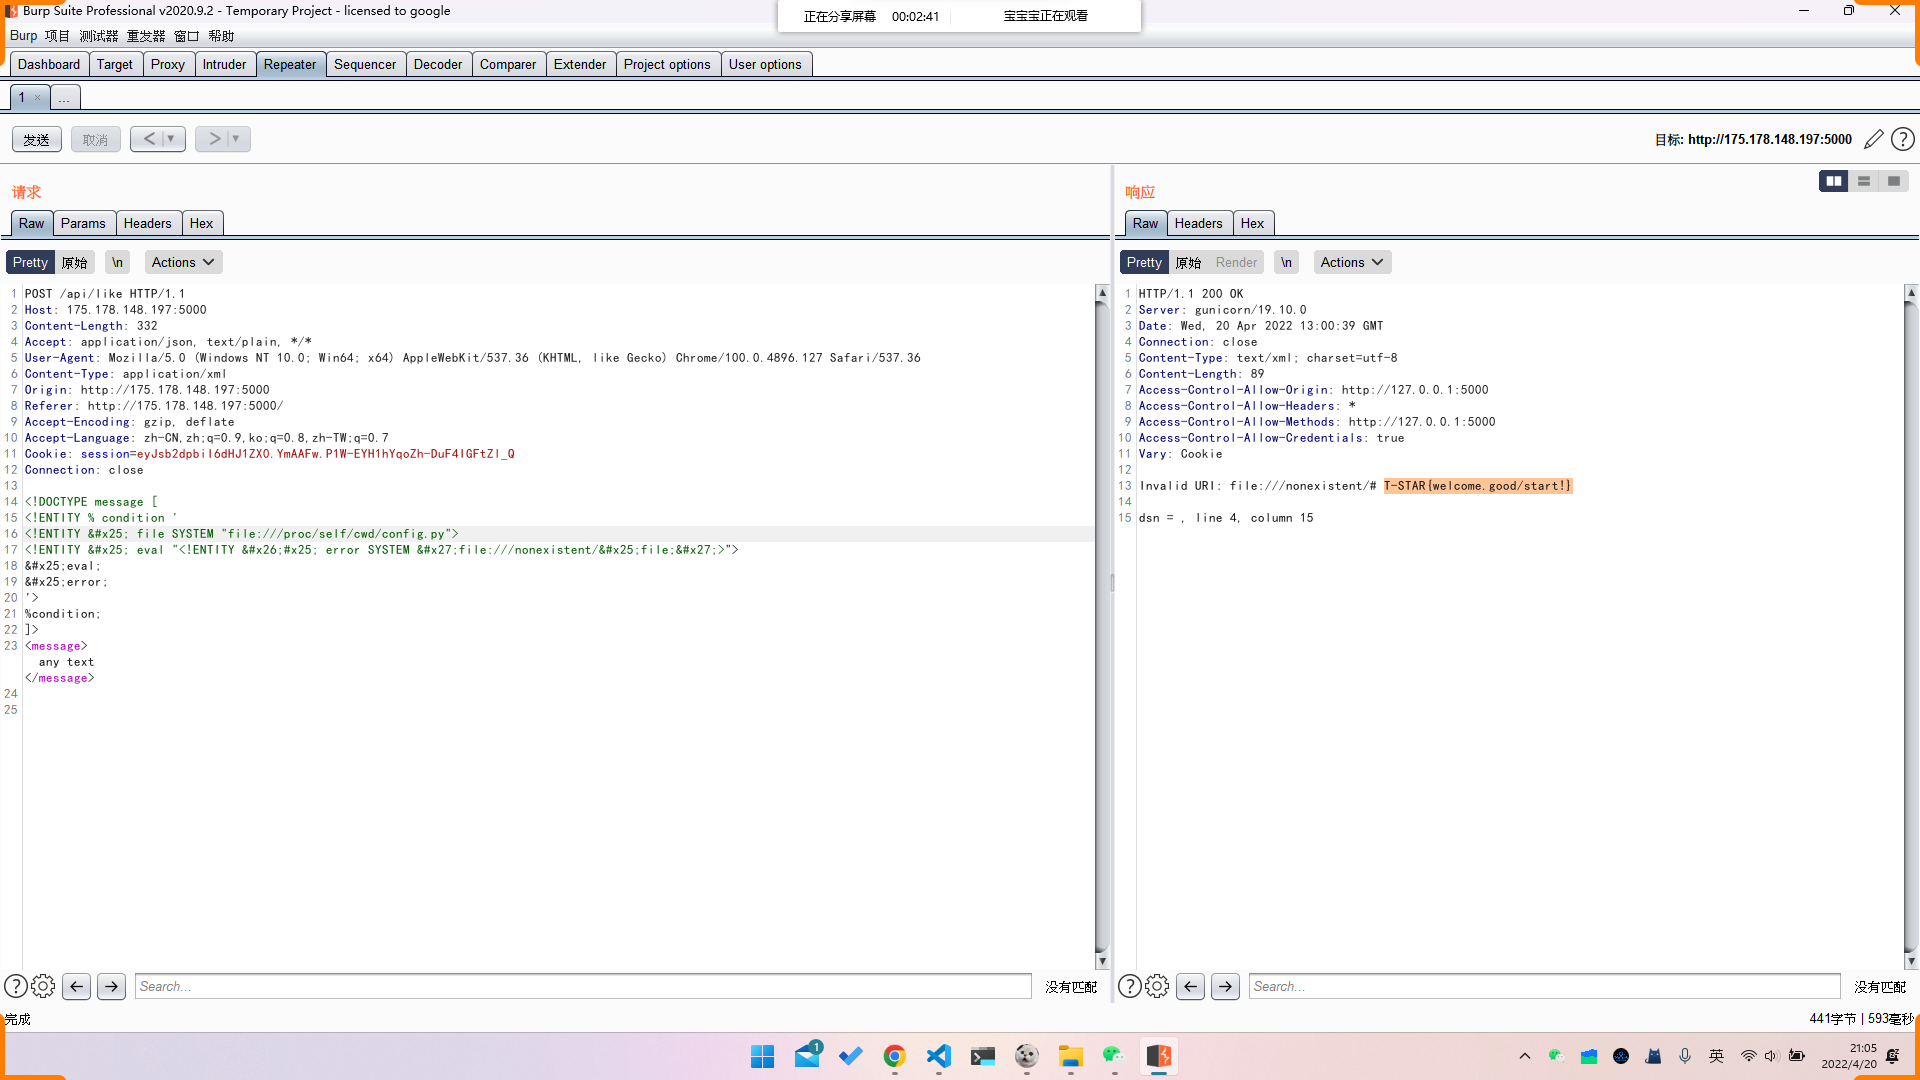
Task: Open history back dropdown arrow
Action: coord(171,139)
